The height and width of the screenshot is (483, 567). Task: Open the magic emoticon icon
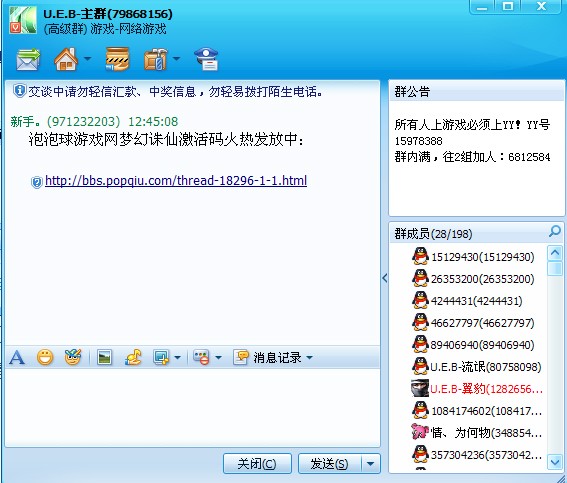point(73,357)
